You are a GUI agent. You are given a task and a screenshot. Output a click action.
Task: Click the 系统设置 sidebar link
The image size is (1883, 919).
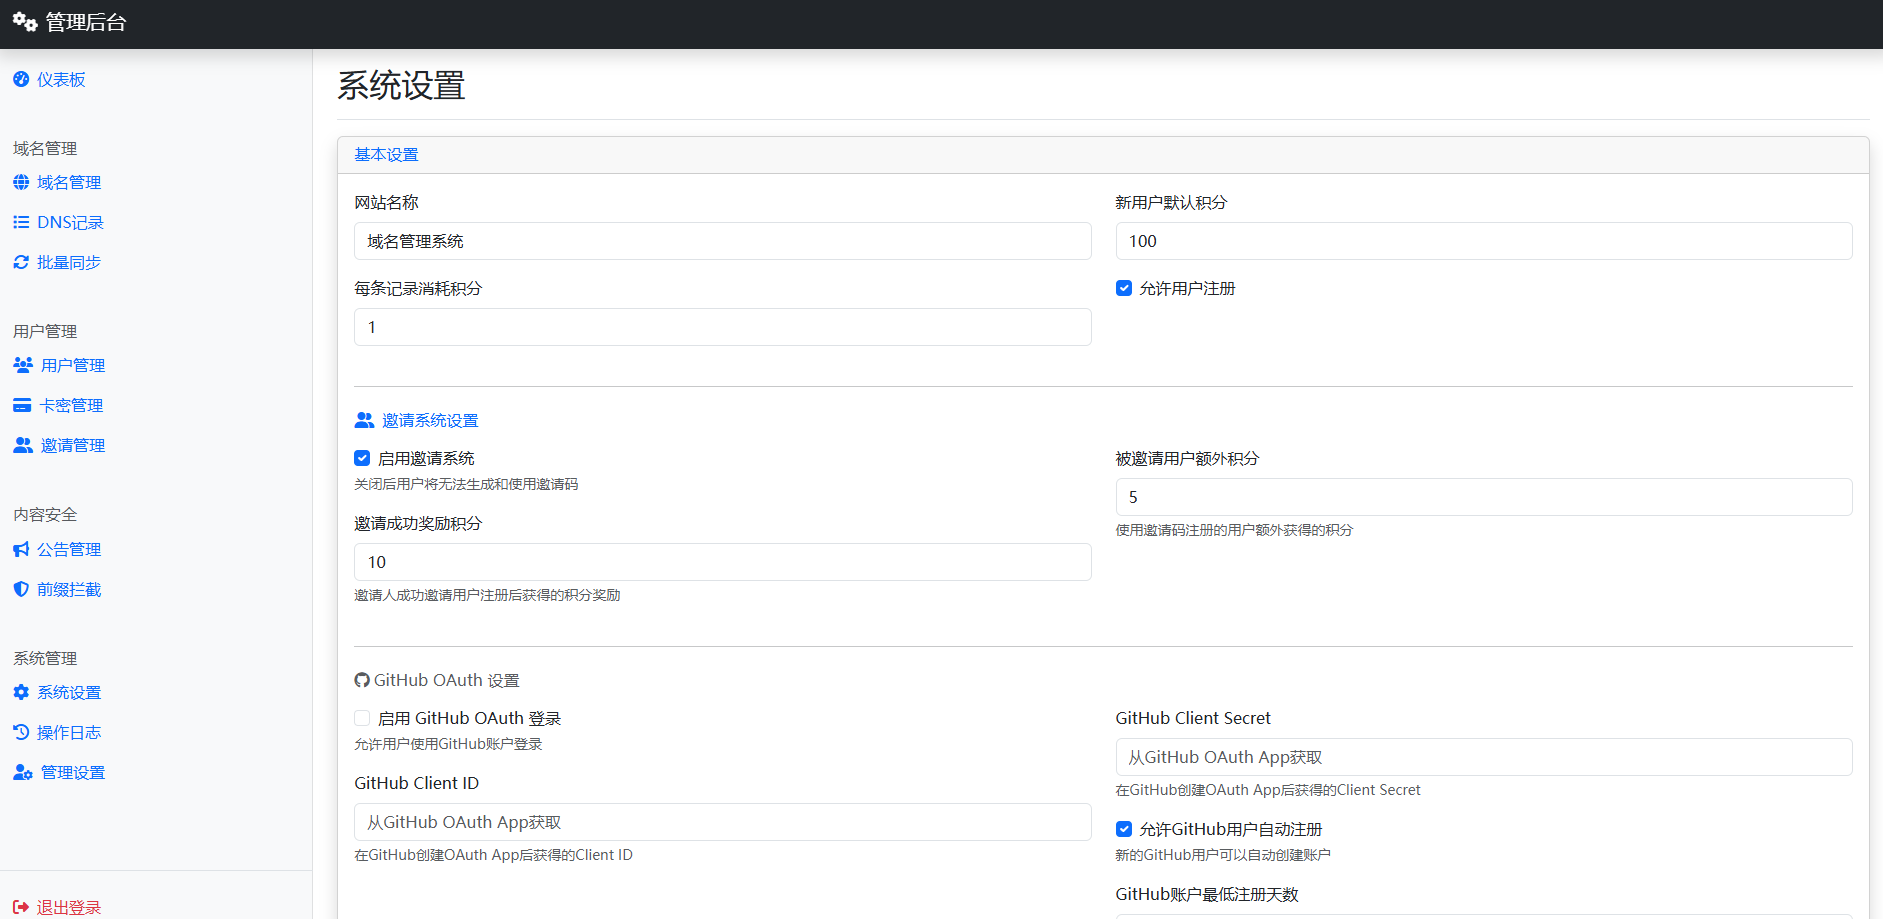coord(68,692)
